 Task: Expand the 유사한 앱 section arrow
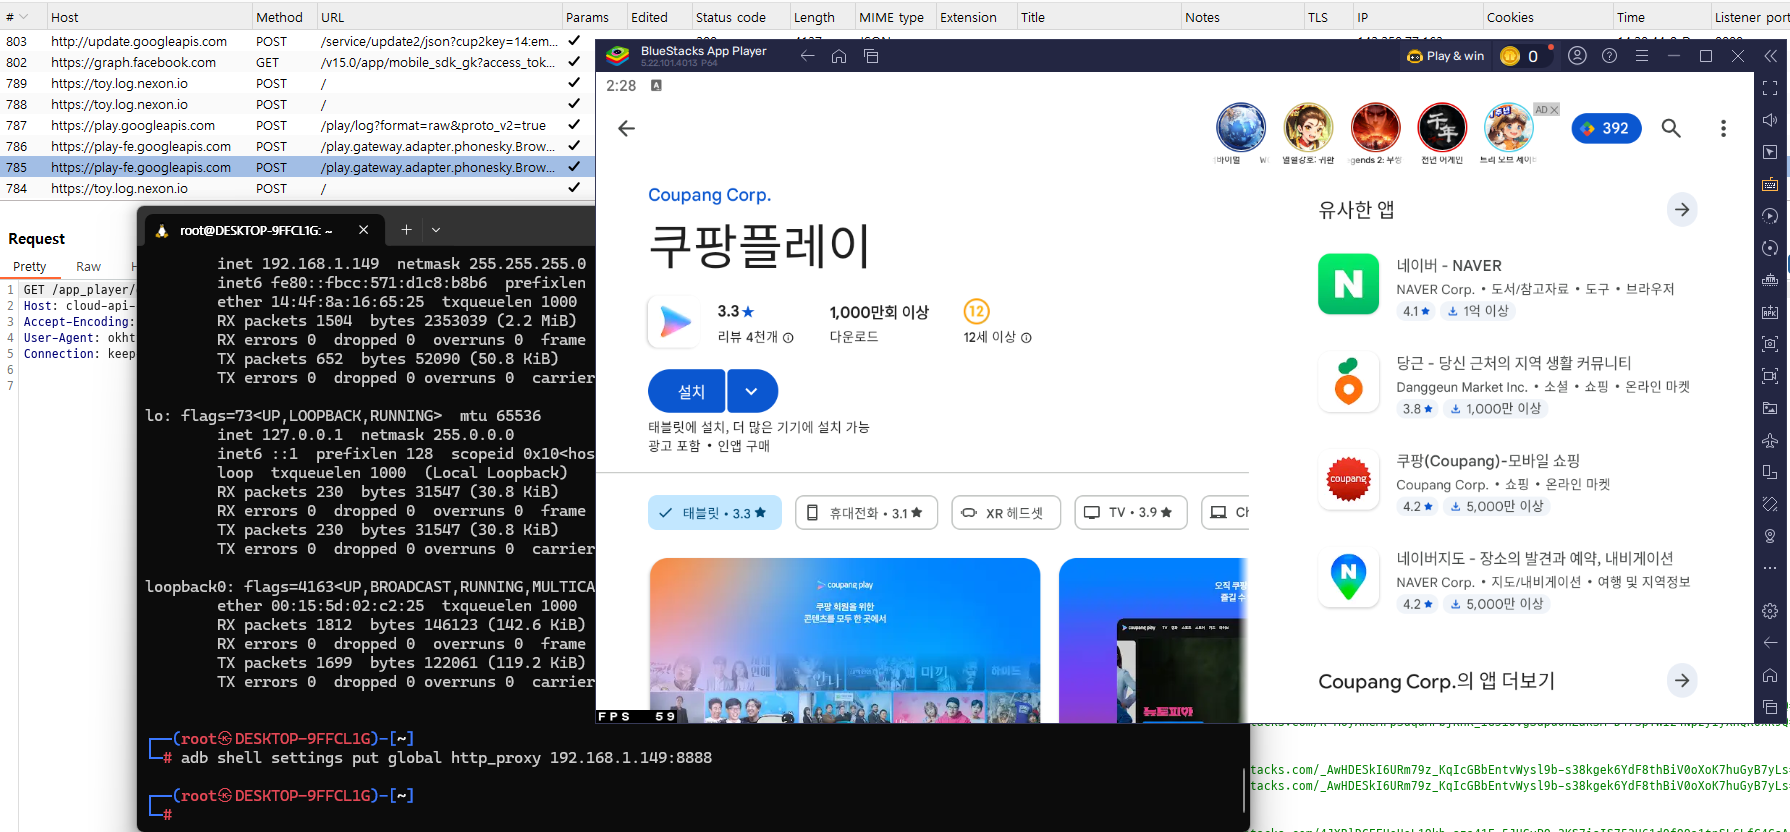1682,210
